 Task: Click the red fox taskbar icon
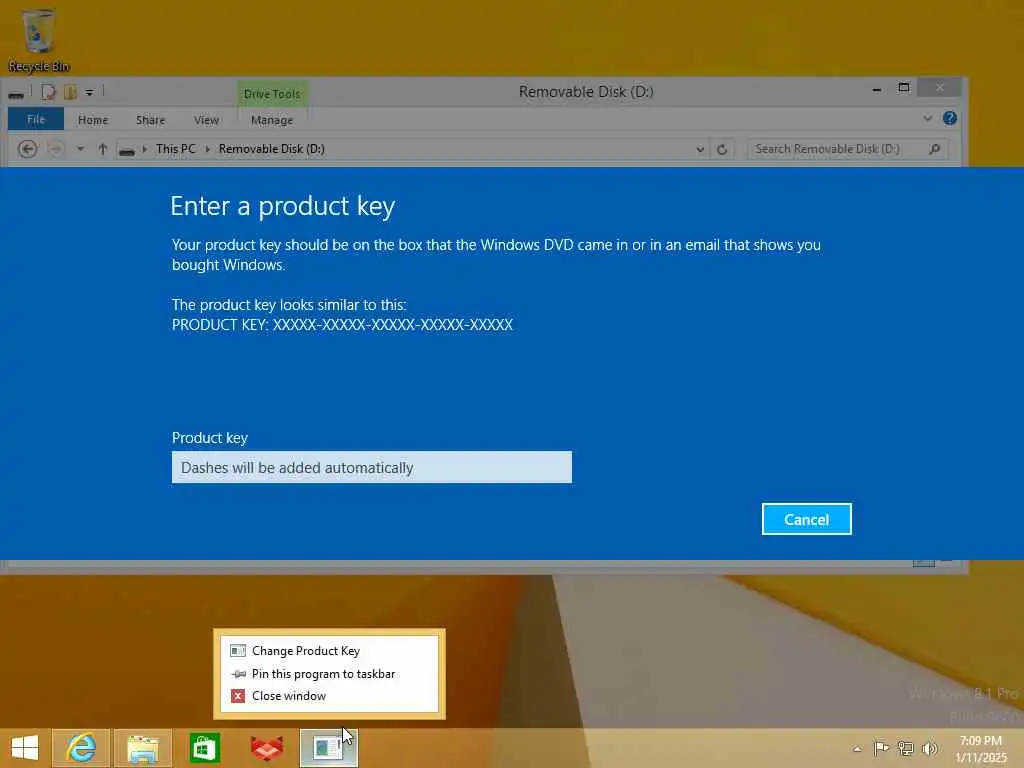pyautogui.click(x=266, y=748)
